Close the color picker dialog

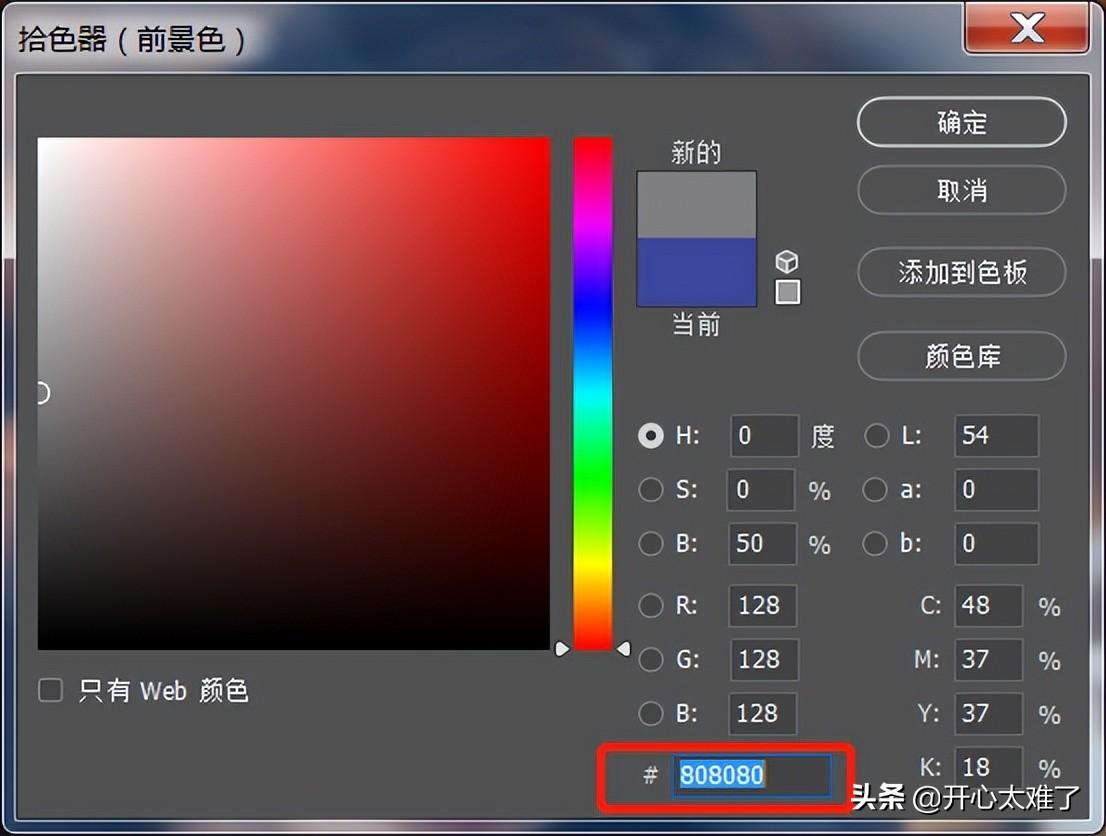(1026, 28)
